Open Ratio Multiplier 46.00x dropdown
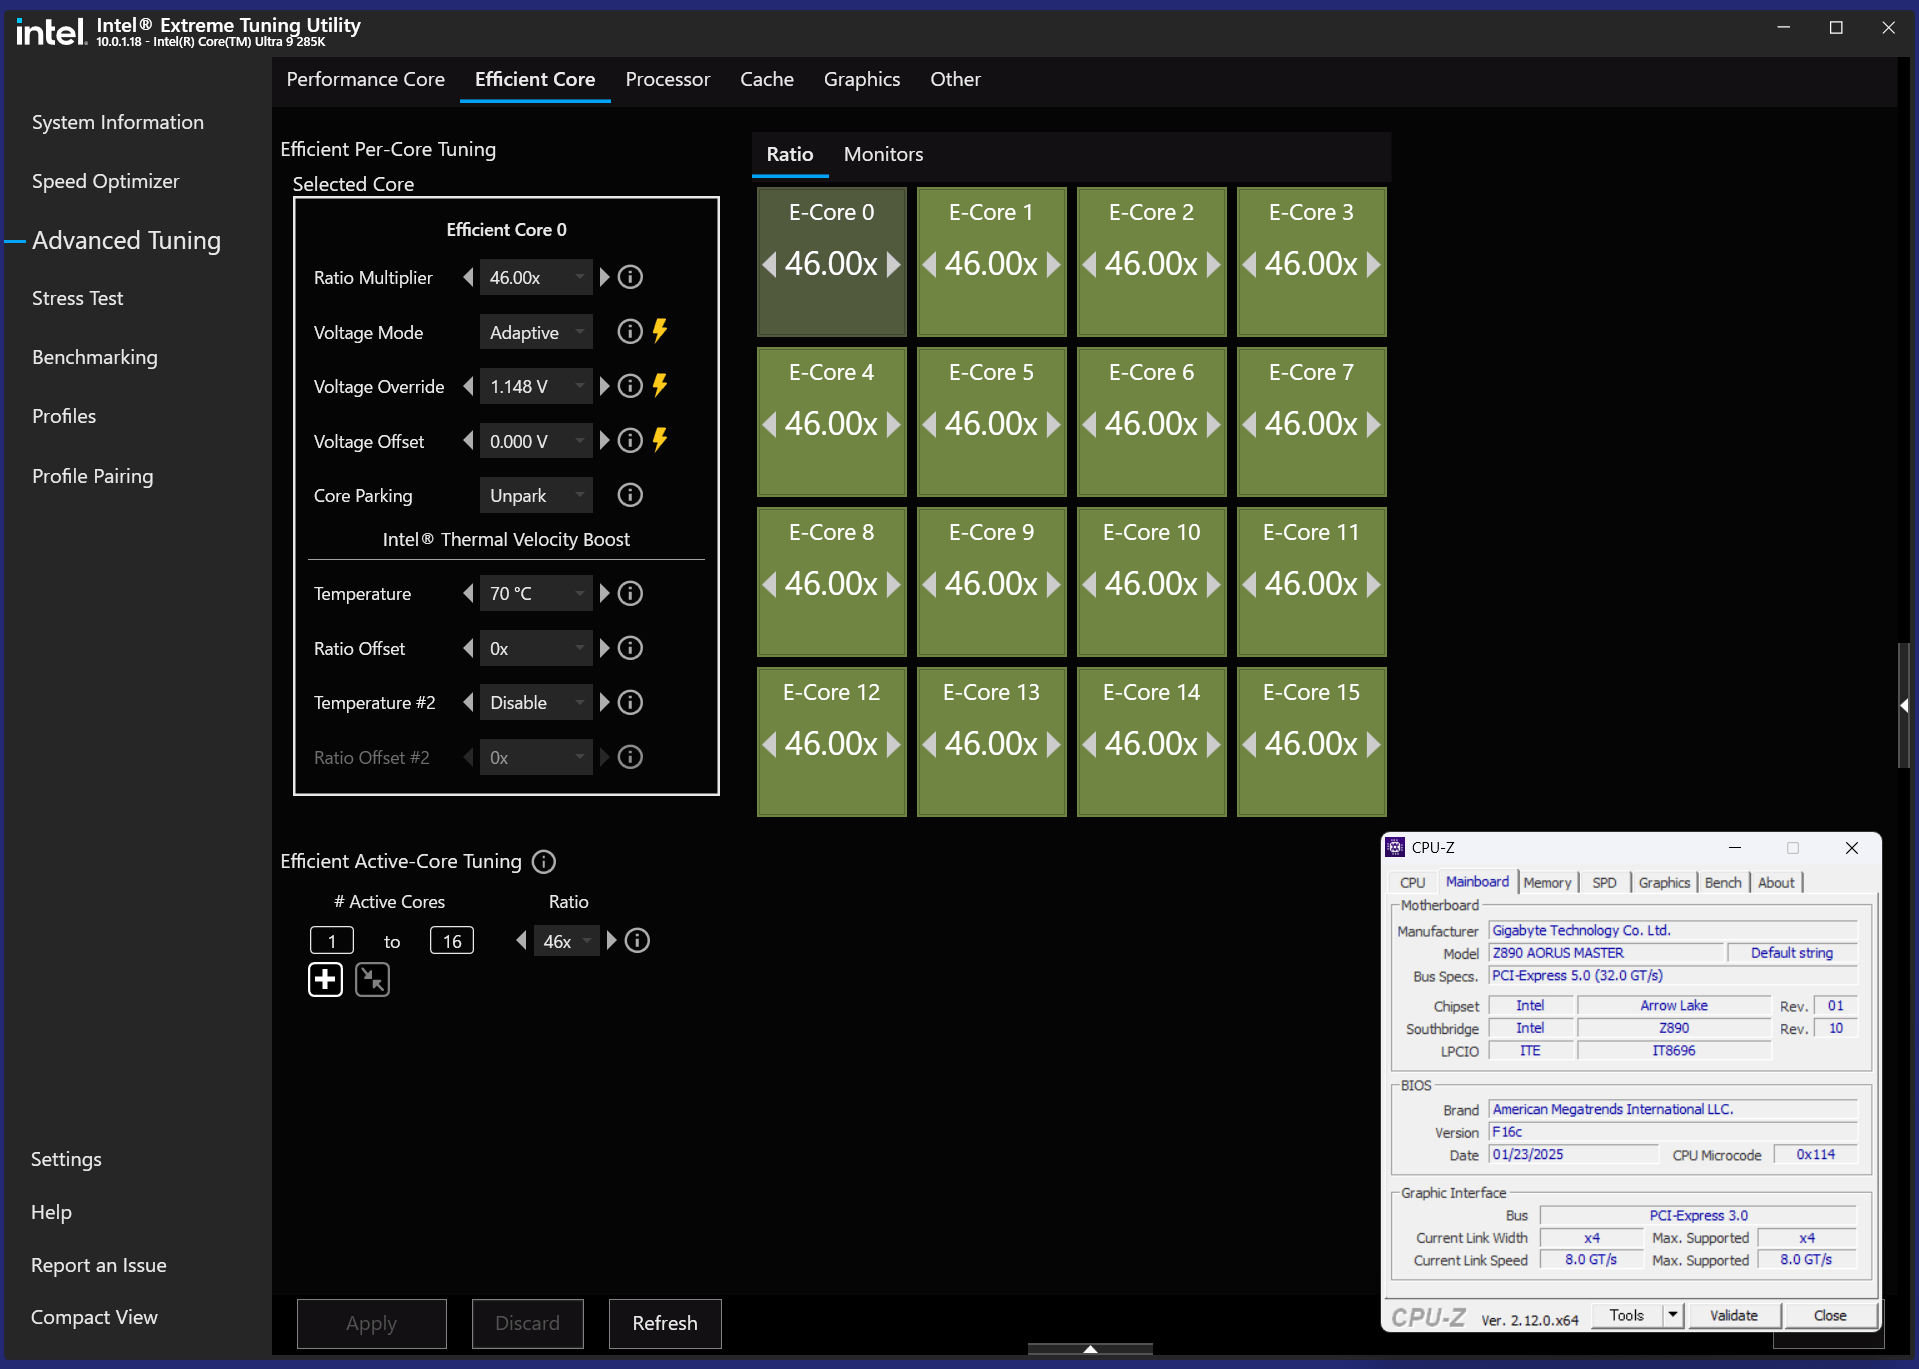This screenshot has height=1369, width=1919. tap(536, 277)
